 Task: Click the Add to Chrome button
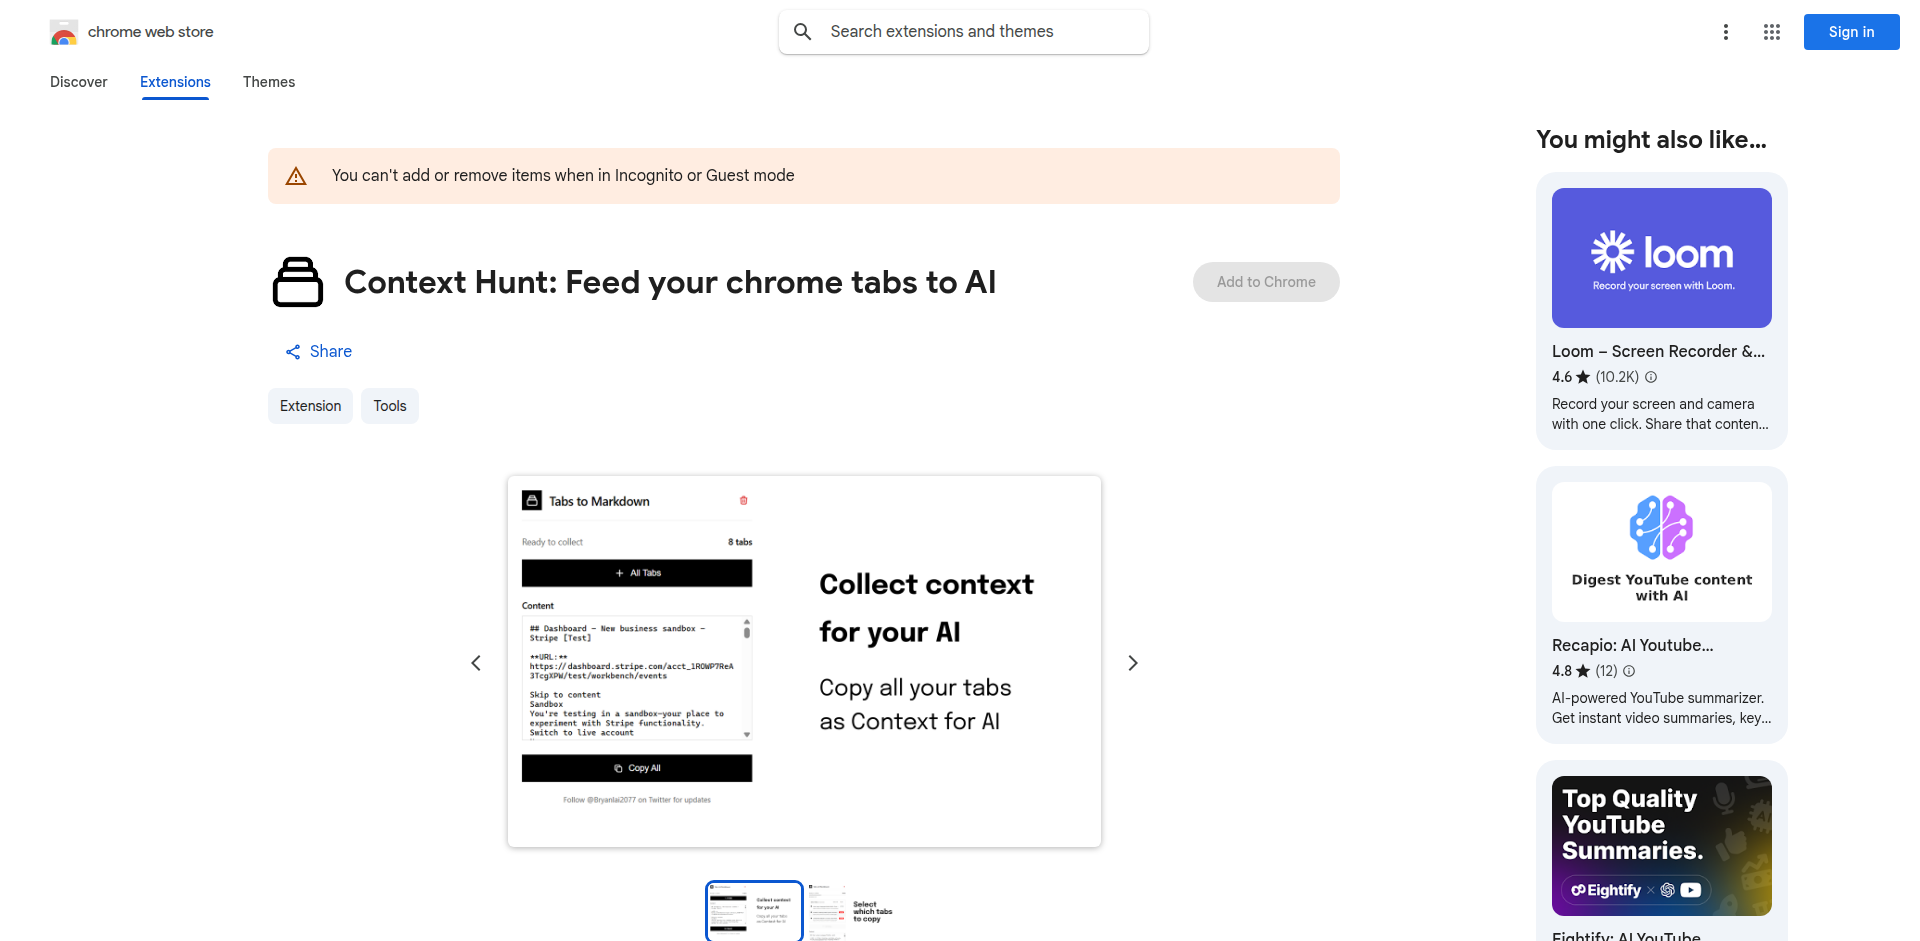pyautogui.click(x=1266, y=282)
